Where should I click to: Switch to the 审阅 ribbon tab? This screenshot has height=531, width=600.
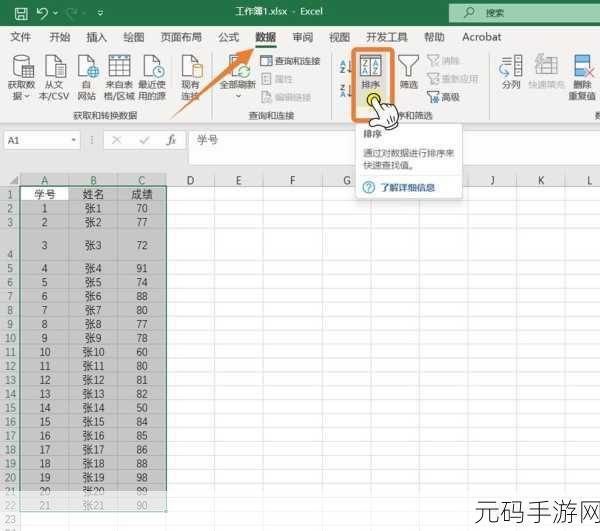pyautogui.click(x=303, y=37)
